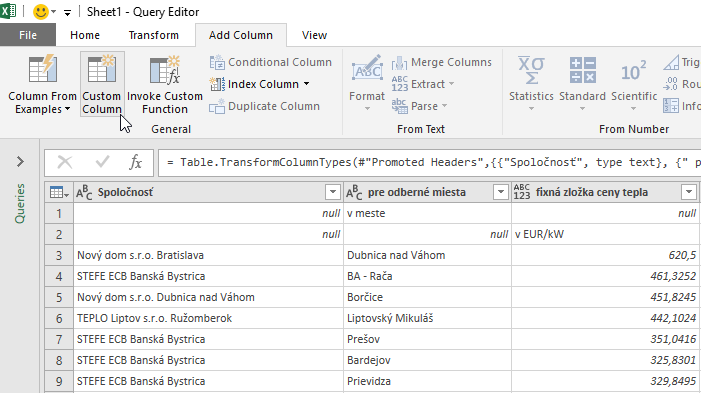This screenshot has height=393, width=701.
Task: Open the Rounding menu
Action: [681, 84]
